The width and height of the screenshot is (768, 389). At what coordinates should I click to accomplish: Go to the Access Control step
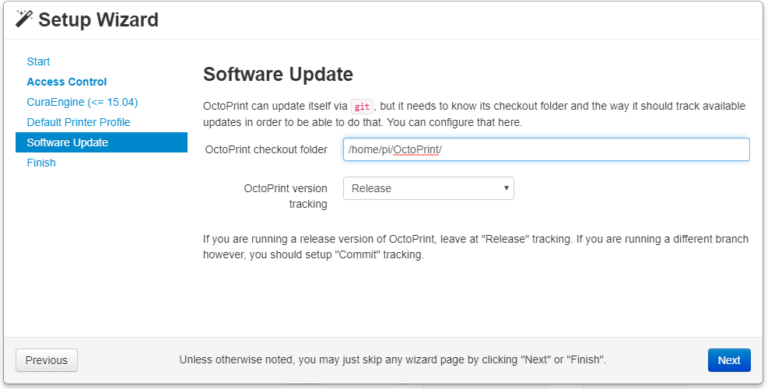pyautogui.click(x=67, y=82)
